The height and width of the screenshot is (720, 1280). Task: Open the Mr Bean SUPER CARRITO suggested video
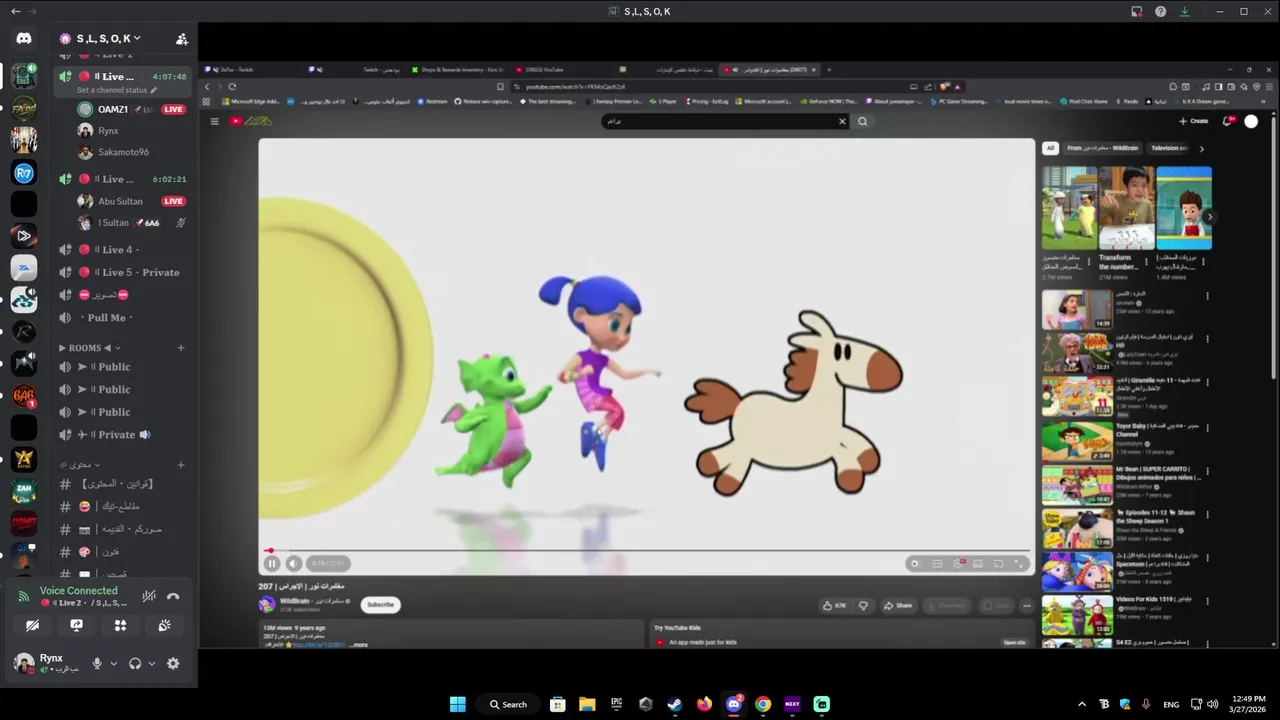[x=1126, y=484]
